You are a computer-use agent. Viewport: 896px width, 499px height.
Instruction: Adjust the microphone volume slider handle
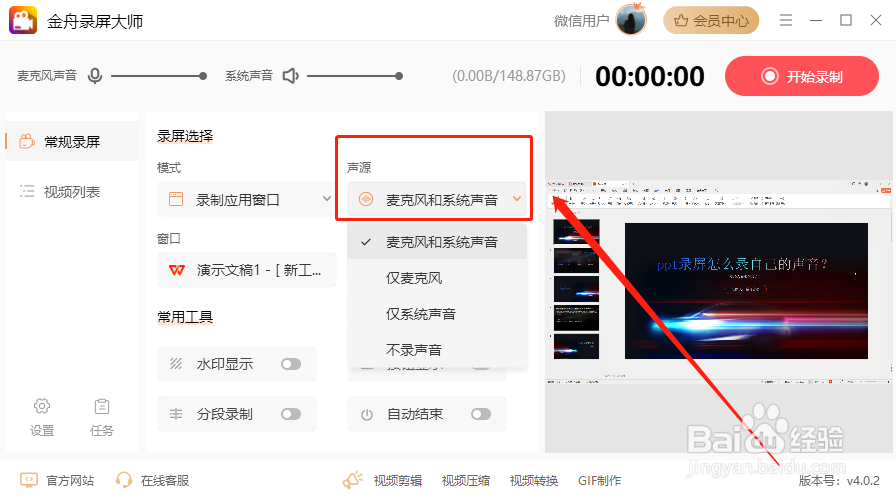click(203, 76)
